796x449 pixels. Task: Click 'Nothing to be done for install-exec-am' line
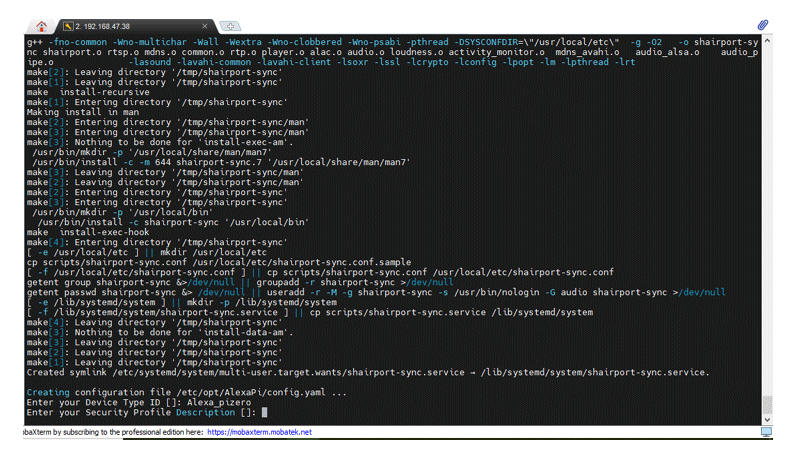coord(160,142)
